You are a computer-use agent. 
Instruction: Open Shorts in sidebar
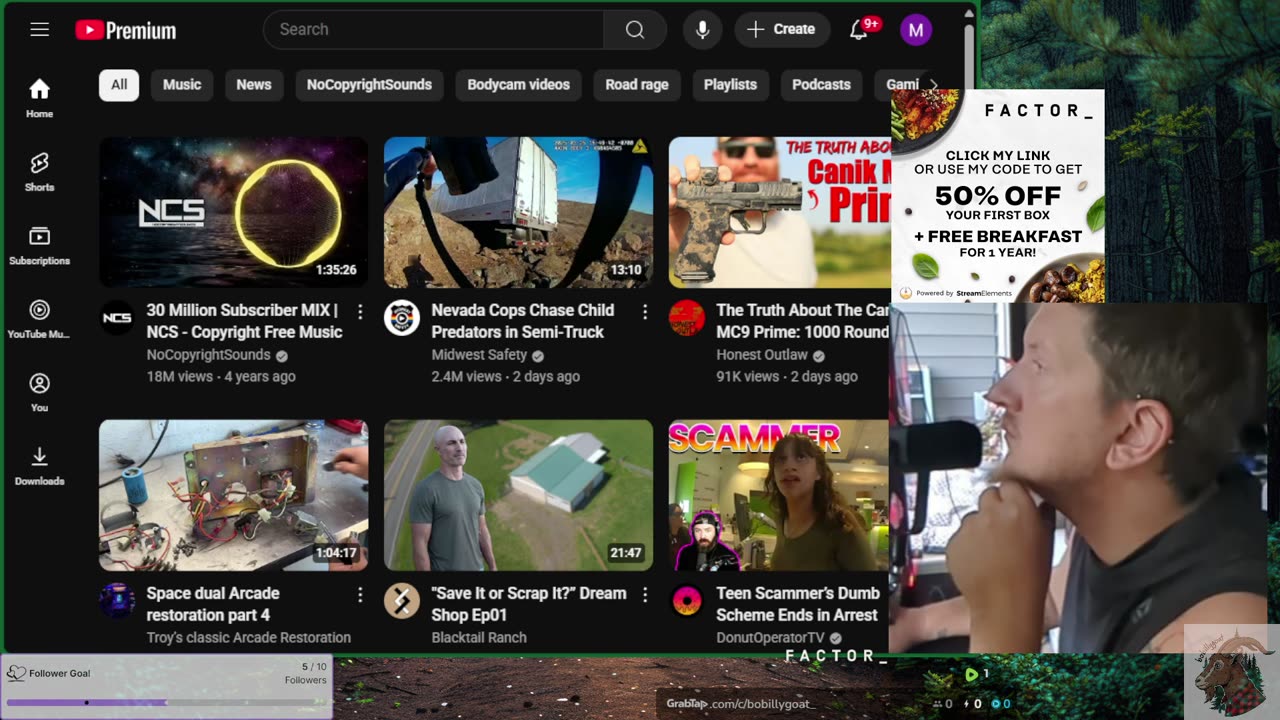coord(39,171)
